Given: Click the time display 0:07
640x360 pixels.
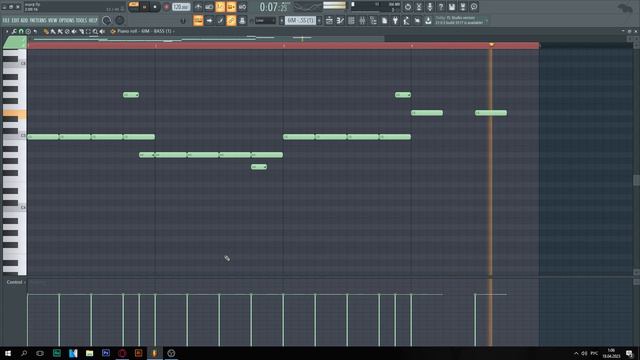Looking at the screenshot, I should pos(273,7).
